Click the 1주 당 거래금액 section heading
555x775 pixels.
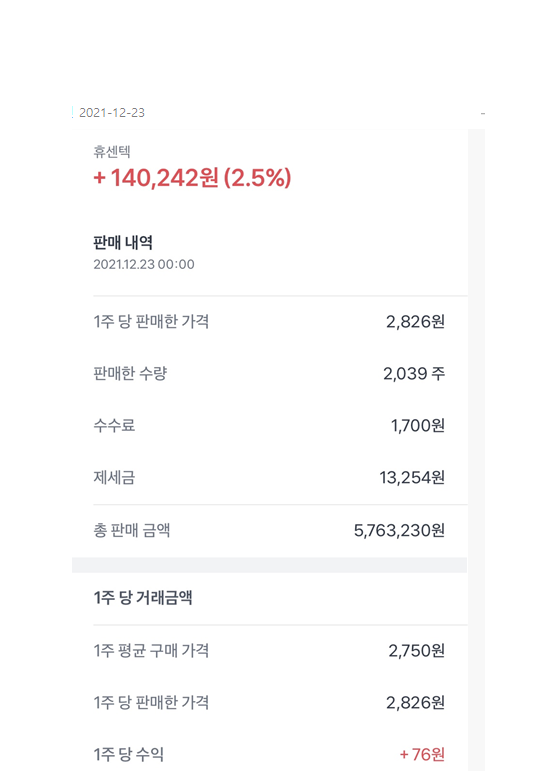pyautogui.click(x=143, y=598)
